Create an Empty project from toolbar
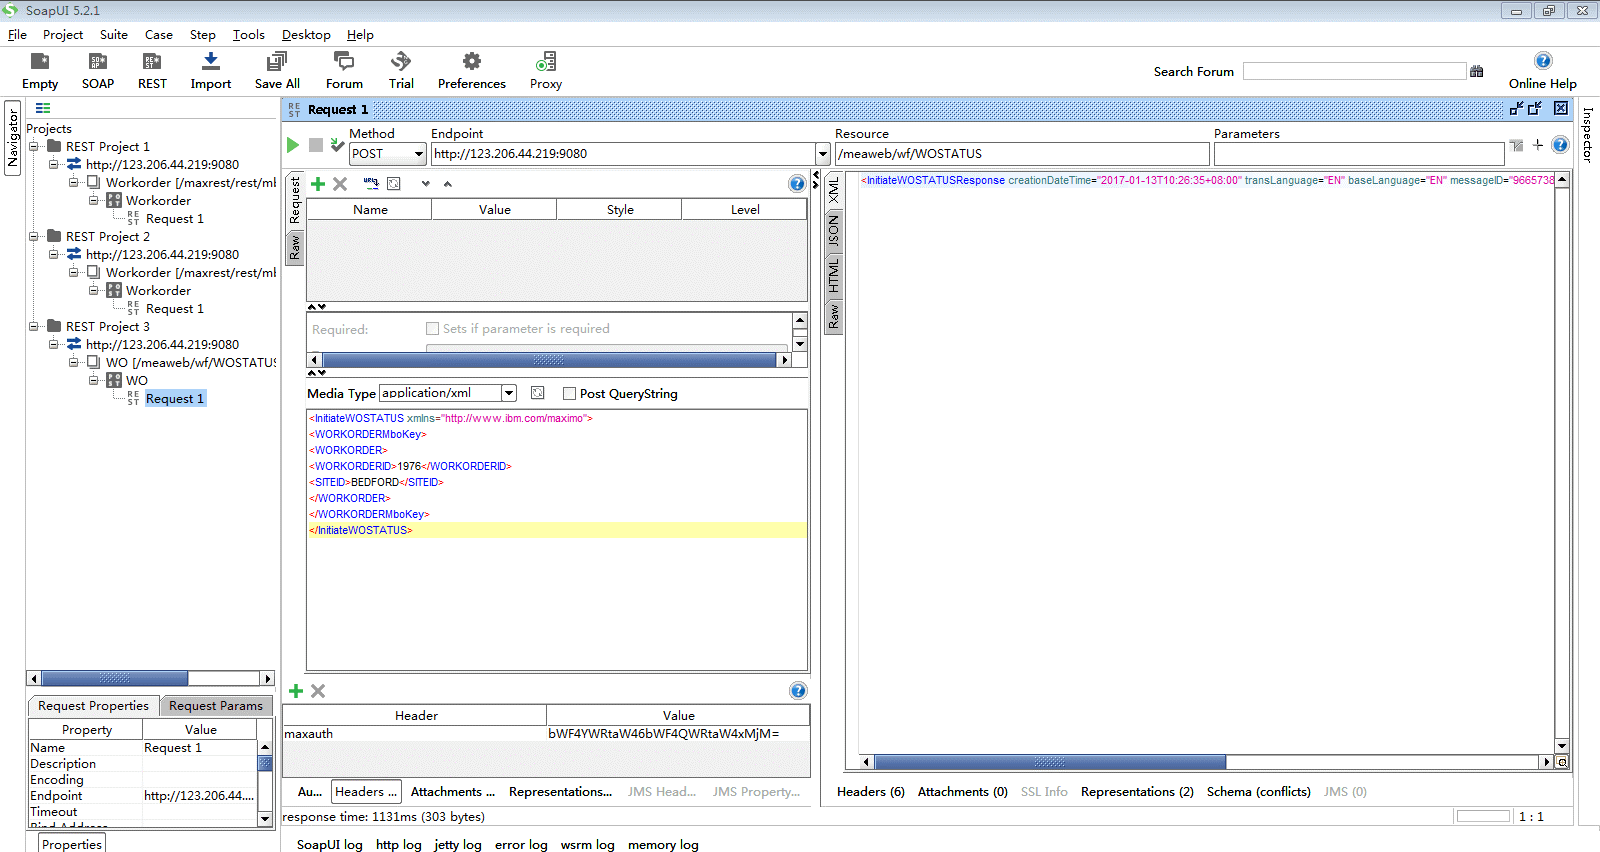1600x852 pixels. (x=40, y=71)
